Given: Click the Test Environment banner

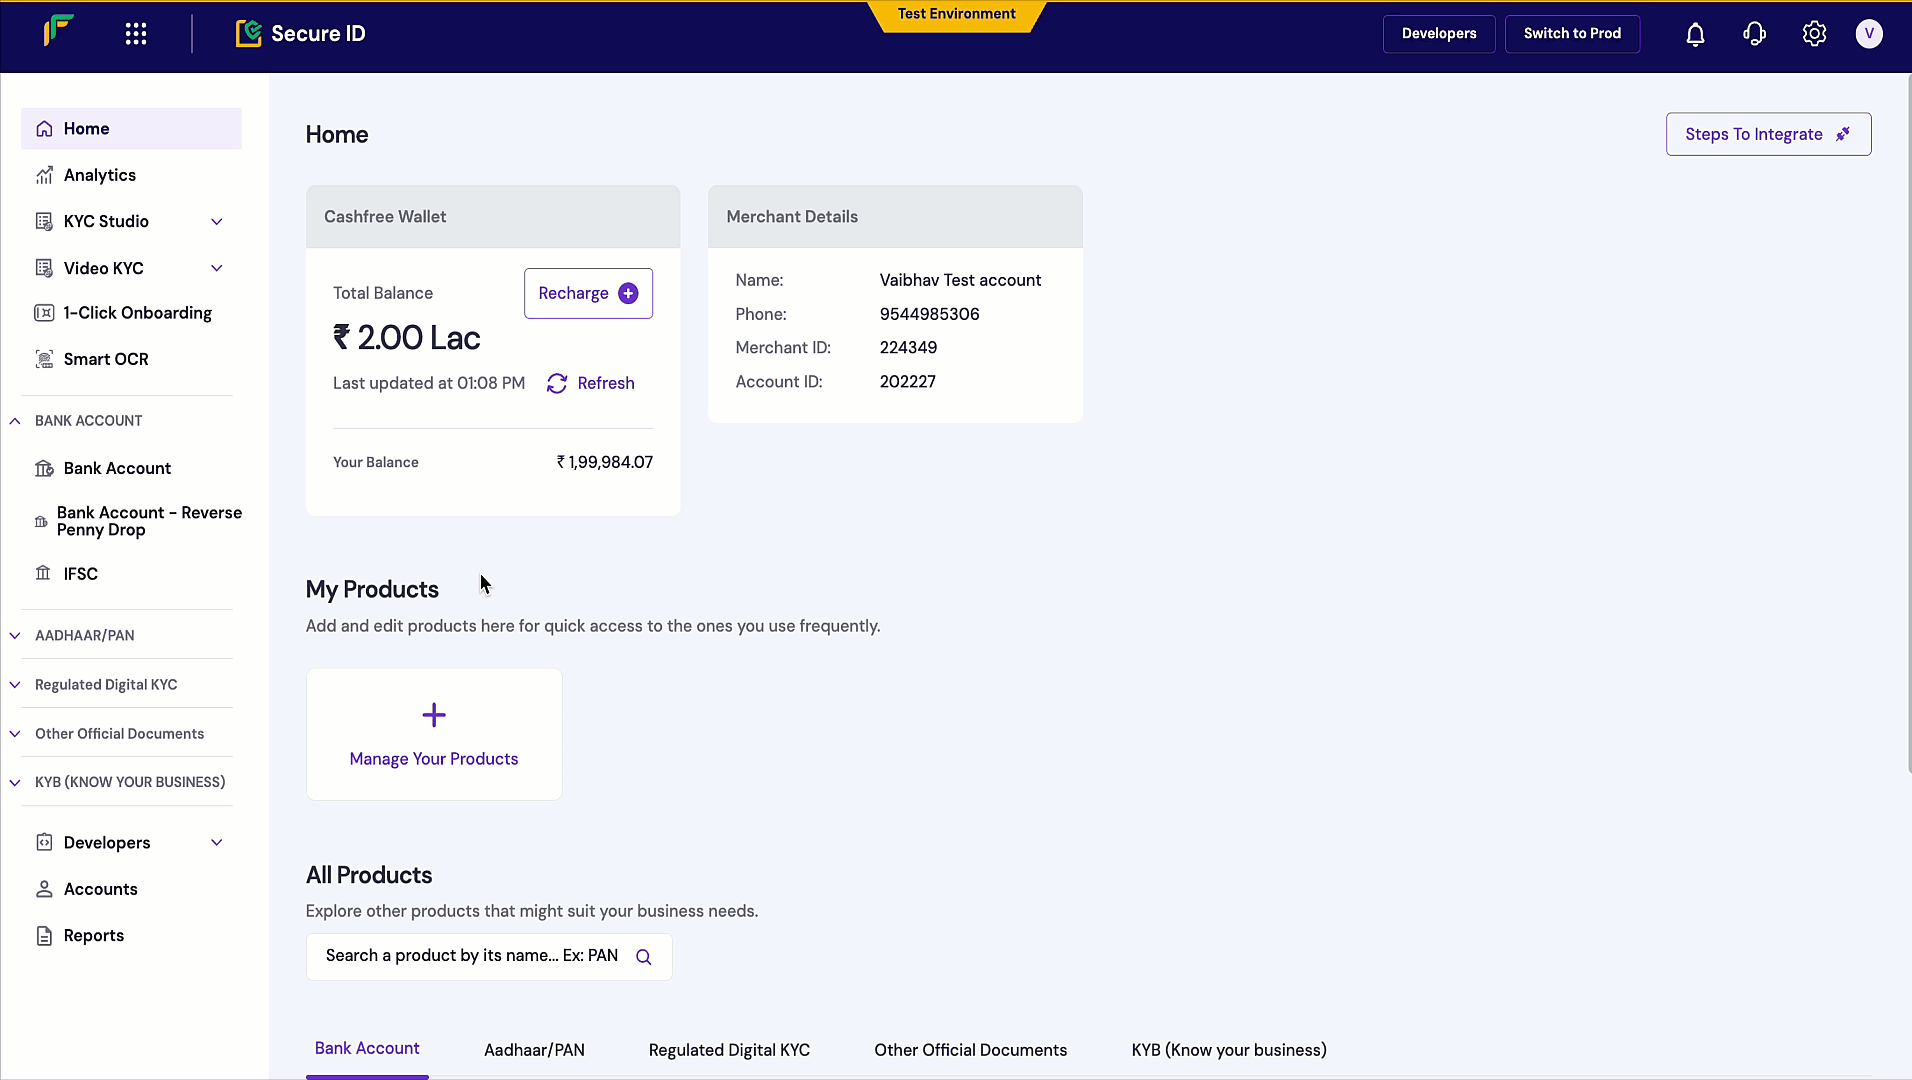Looking at the screenshot, I should [956, 15].
